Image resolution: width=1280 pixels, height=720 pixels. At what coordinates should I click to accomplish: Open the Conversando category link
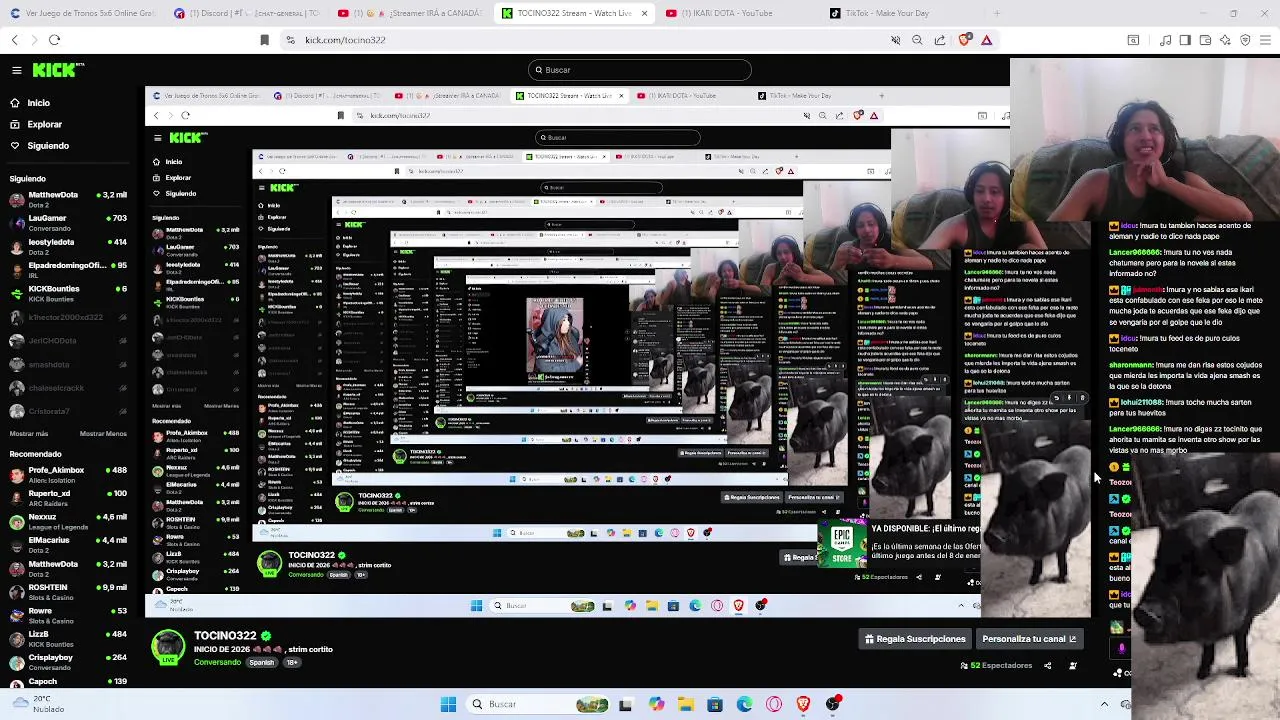pyautogui.click(x=217, y=662)
